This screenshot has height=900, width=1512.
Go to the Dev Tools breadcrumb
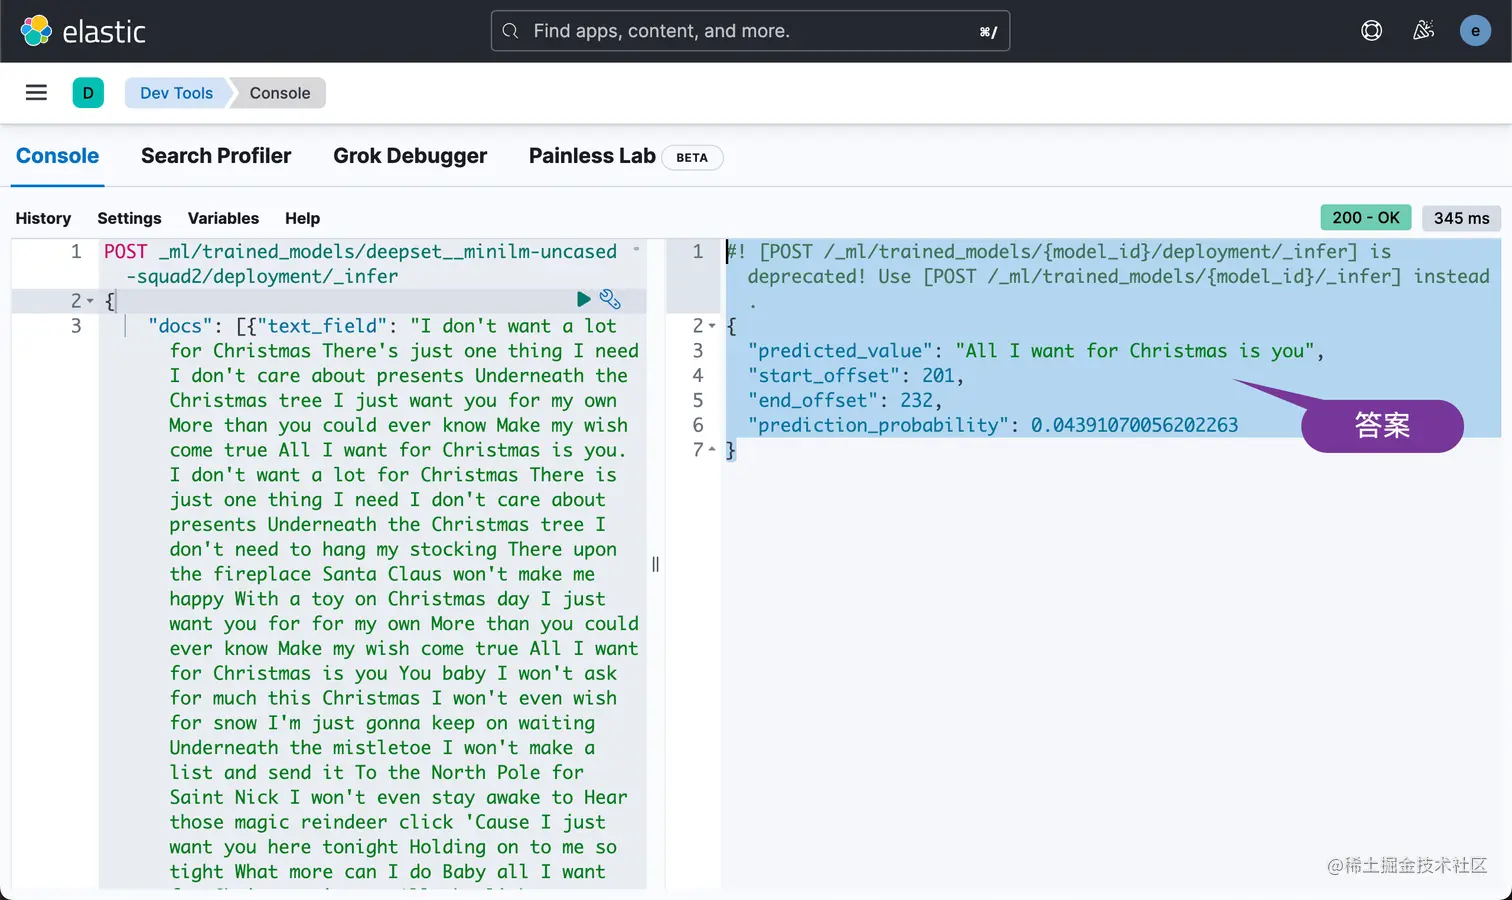(176, 93)
